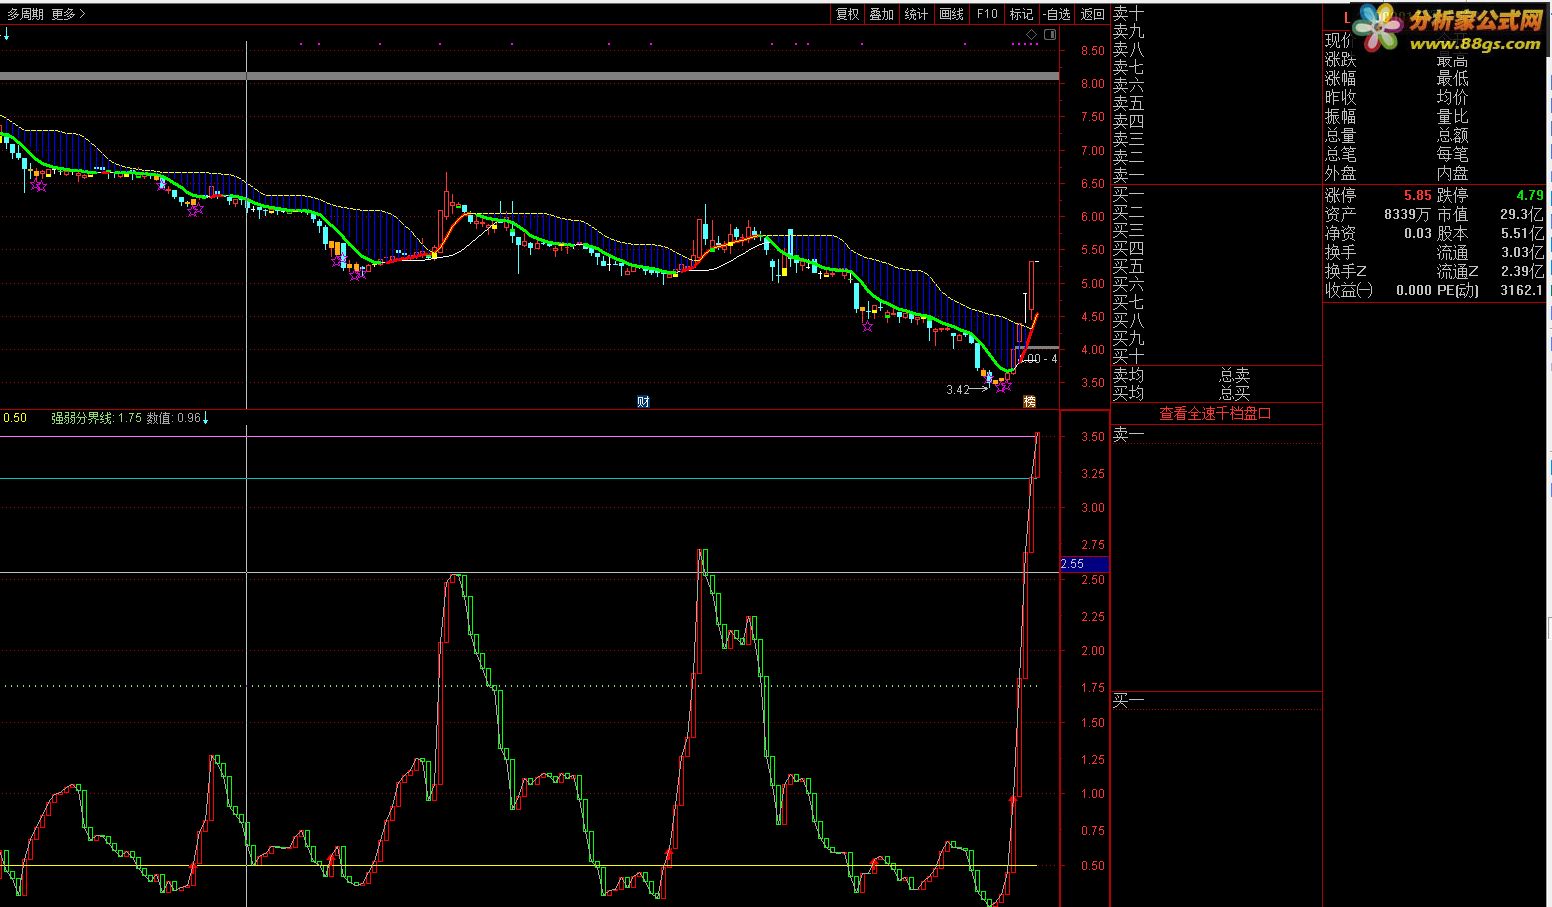1552x907 pixels.
Task: Click the red up-arrow signal on indicator spike
Action: coord(1012,800)
